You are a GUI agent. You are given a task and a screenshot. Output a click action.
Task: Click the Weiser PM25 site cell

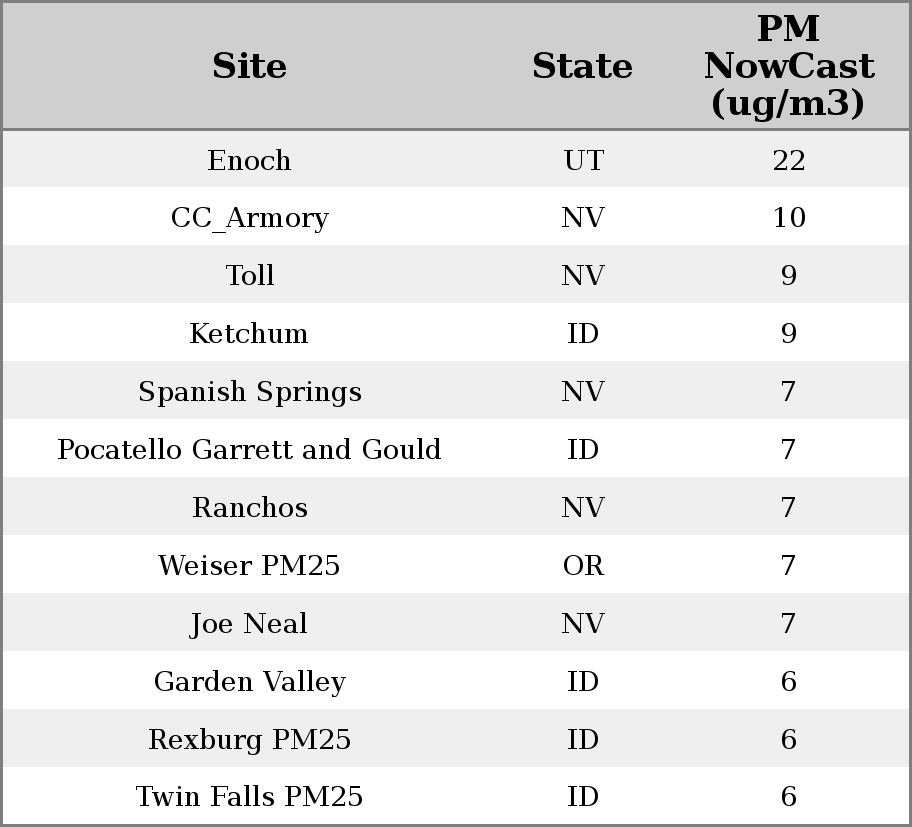pyautogui.click(x=249, y=566)
